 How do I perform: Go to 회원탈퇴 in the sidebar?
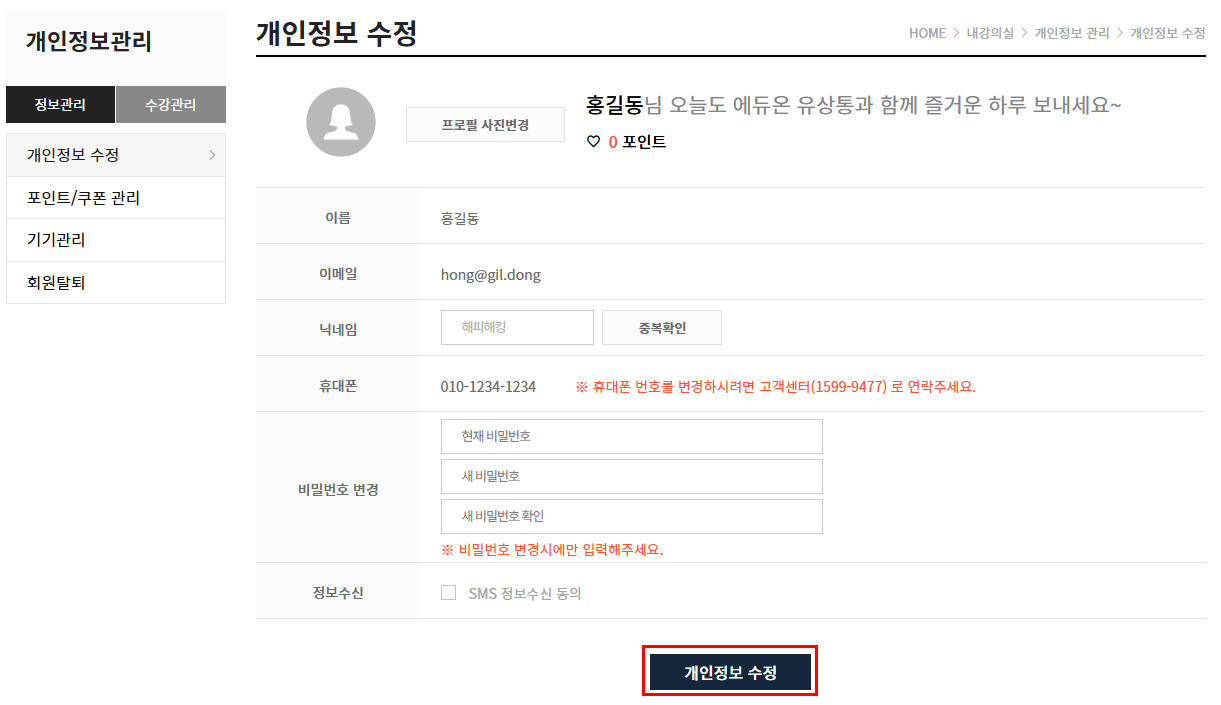[x=56, y=283]
